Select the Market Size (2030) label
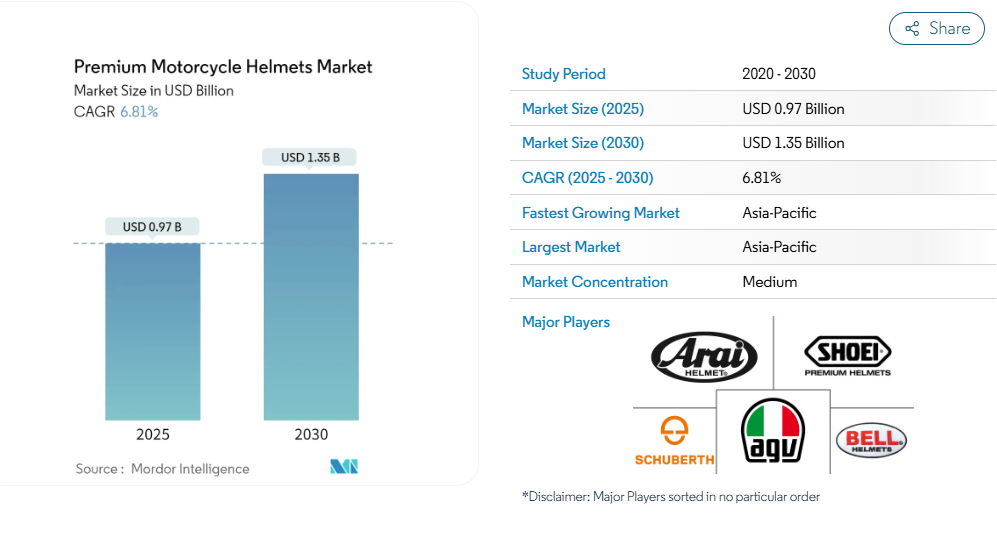997x540 pixels. pyautogui.click(x=582, y=143)
